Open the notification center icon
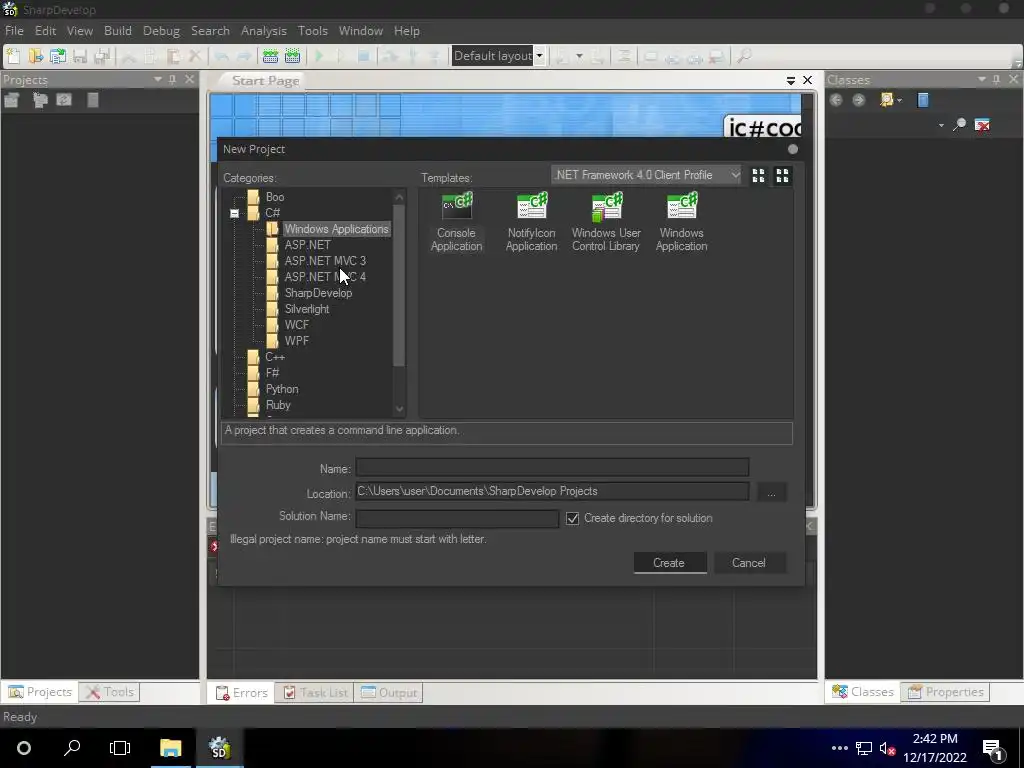 [x=993, y=749]
